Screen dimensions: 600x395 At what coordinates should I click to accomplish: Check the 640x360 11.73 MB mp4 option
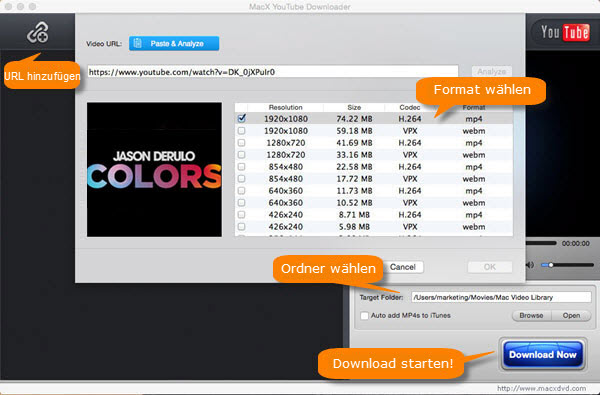tap(241, 191)
